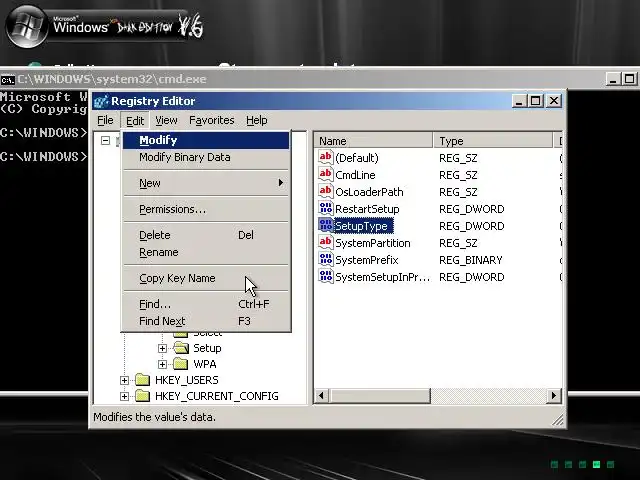Click the cmd.exe window title icon
640x480 pixels.
8,79
